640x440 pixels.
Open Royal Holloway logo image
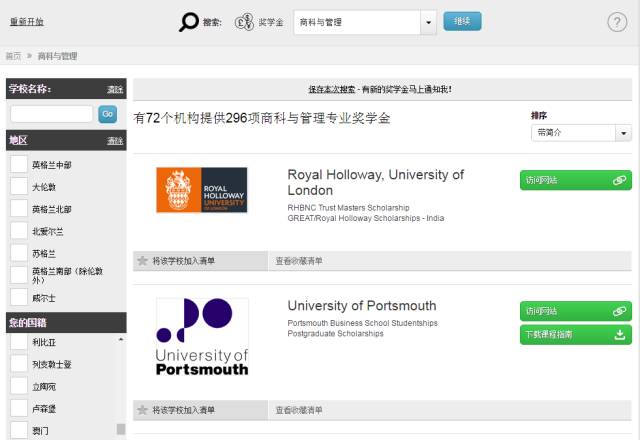coord(202,190)
